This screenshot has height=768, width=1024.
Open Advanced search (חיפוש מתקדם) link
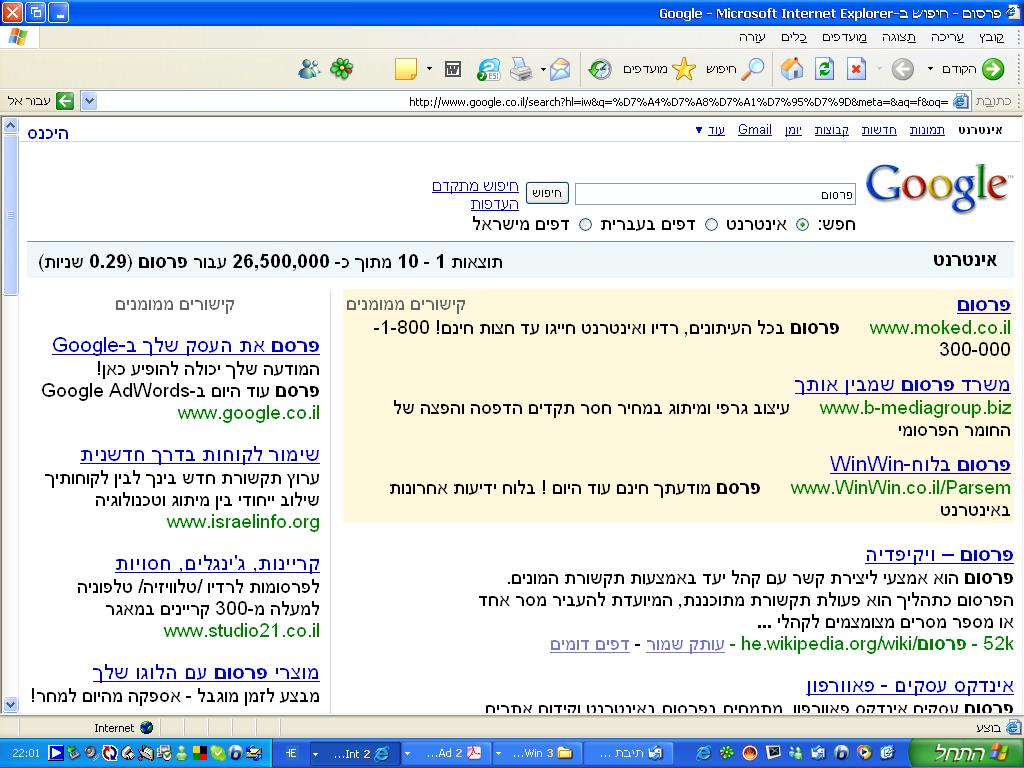(x=475, y=186)
